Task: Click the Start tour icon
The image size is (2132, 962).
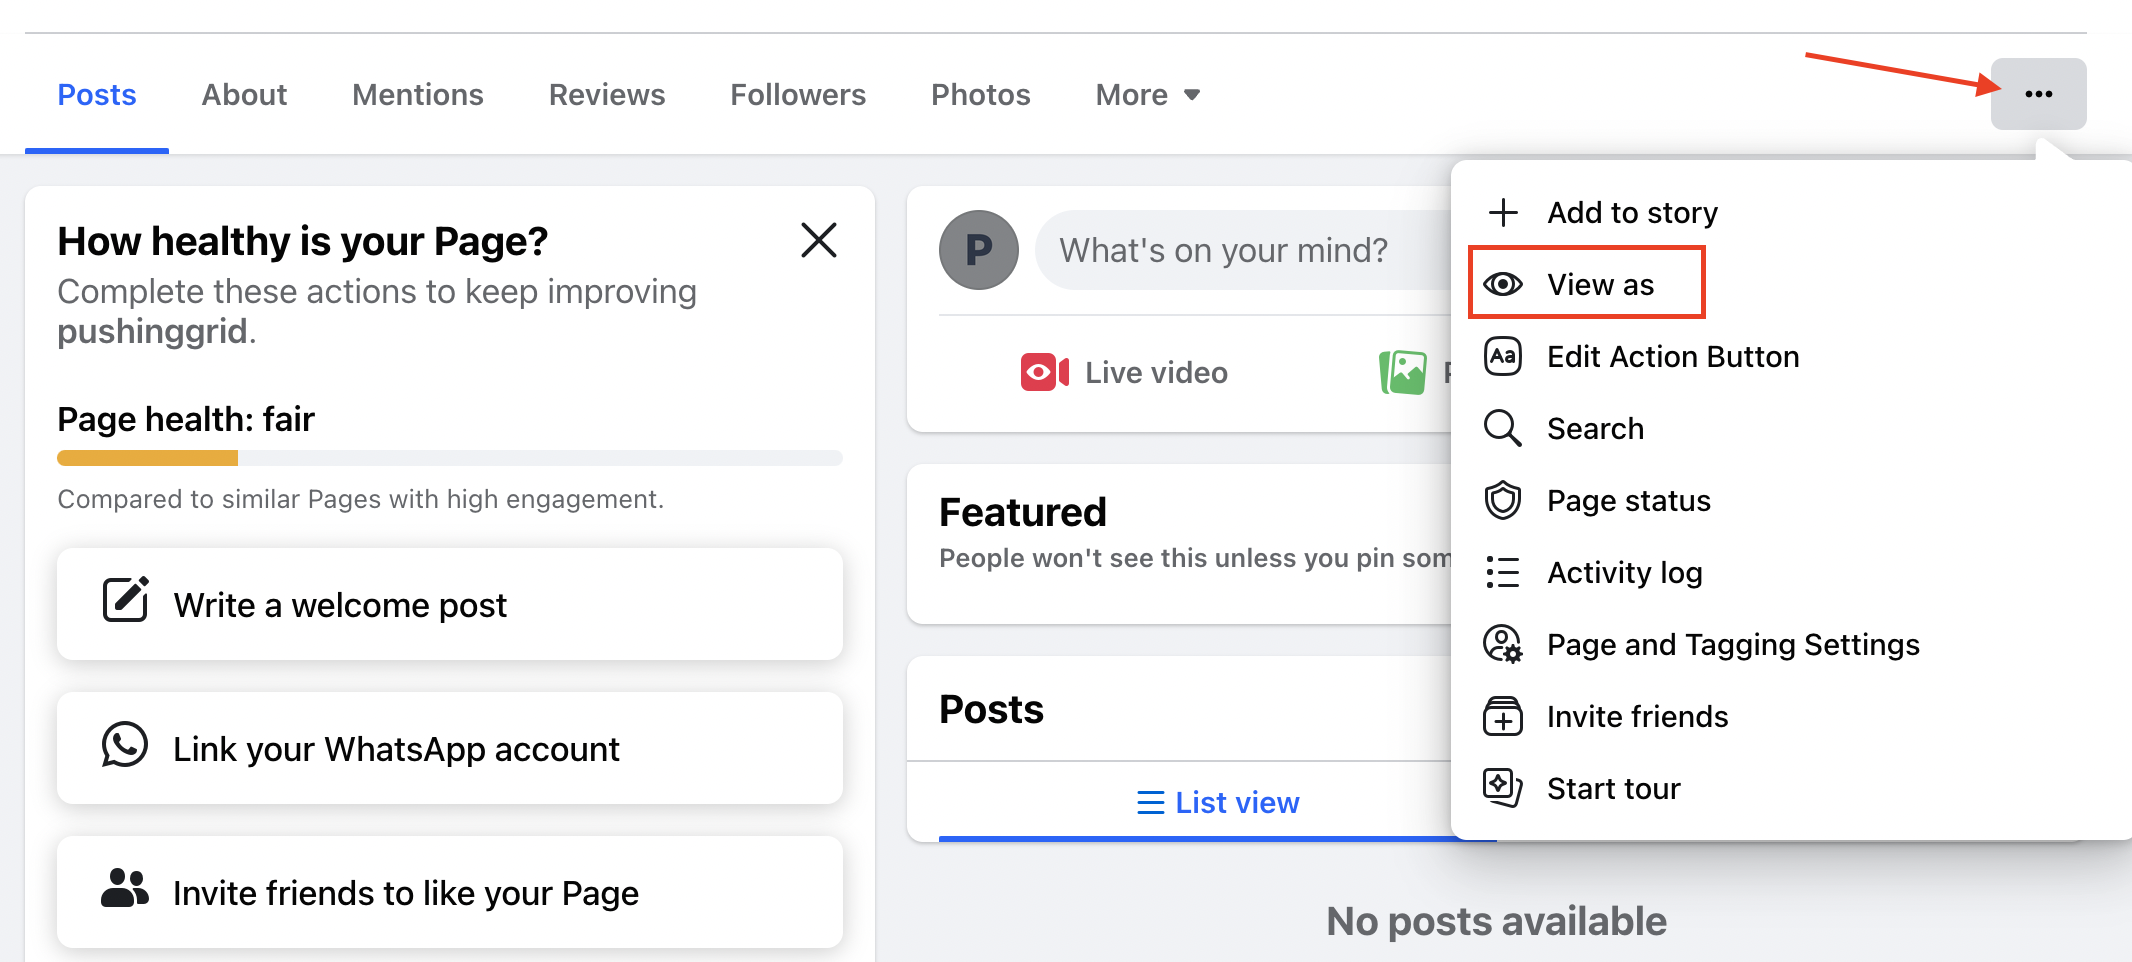Action: [1502, 788]
